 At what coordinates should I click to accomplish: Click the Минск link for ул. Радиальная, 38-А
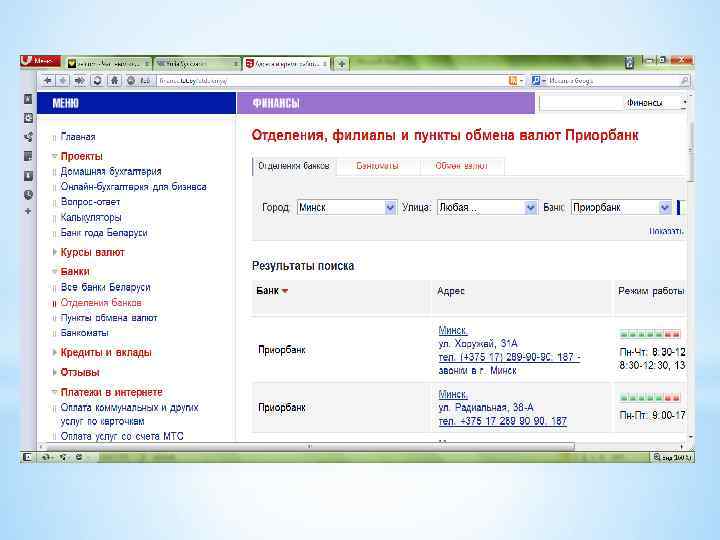(x=453, y=394)
